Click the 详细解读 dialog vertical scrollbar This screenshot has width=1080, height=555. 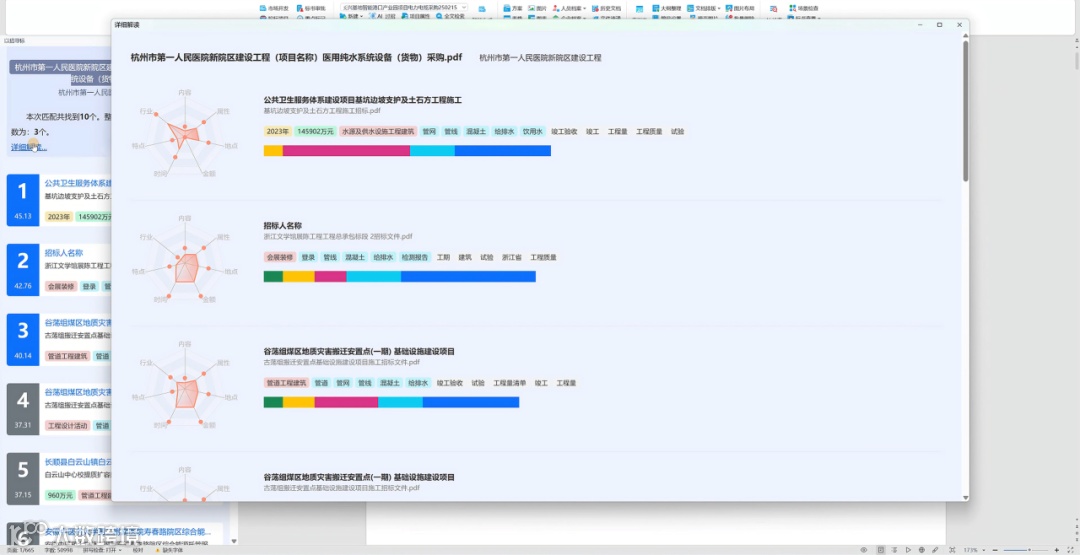click(965, 110)
